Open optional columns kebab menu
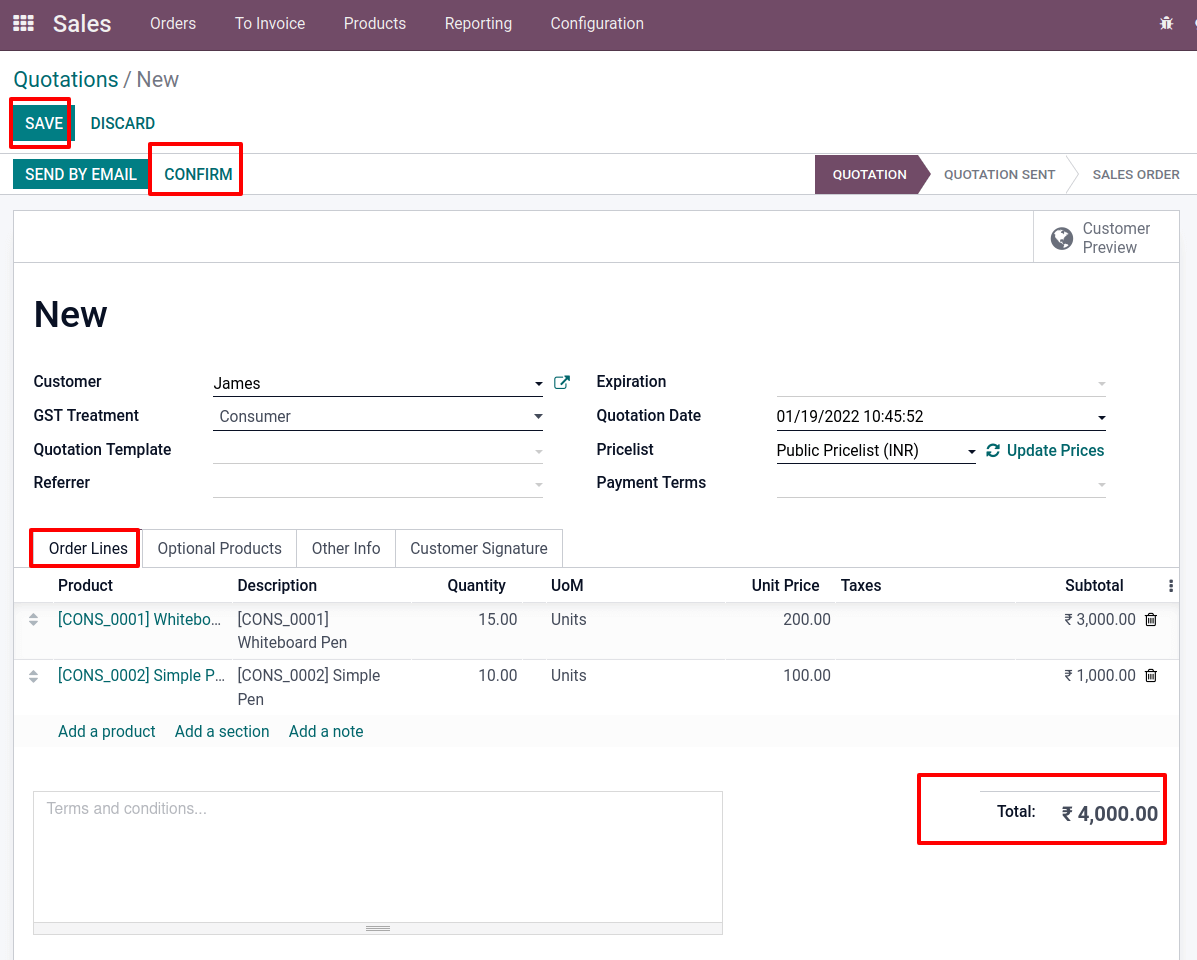The image size is (1197, 960). tap(1170, 586)
